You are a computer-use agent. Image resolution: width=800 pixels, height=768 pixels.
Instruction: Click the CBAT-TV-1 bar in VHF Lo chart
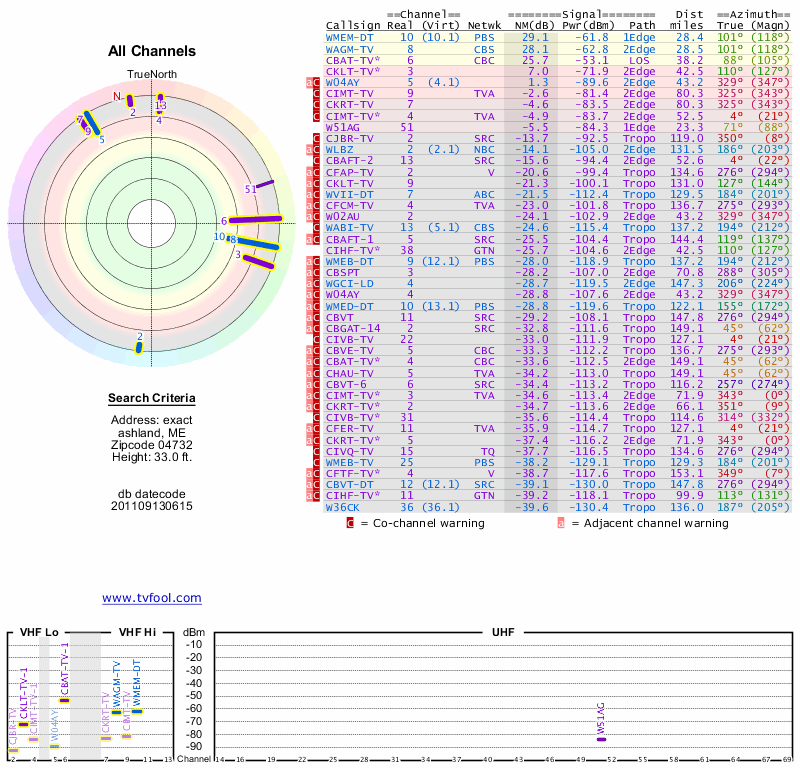(x=64, y=700)
